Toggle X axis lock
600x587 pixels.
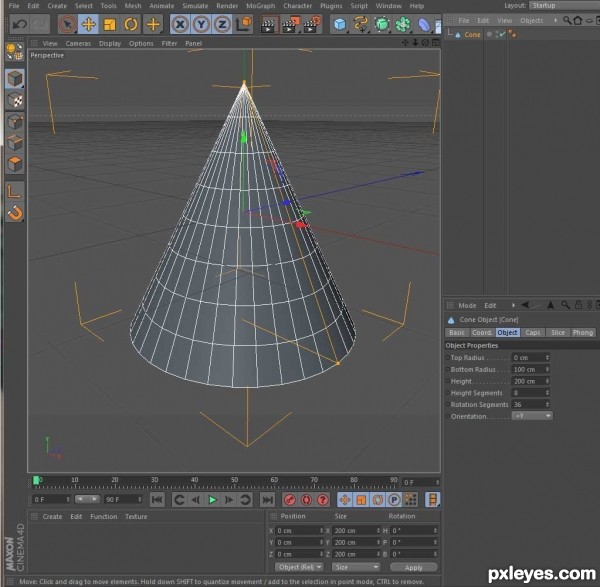click(x=180, y=24)
